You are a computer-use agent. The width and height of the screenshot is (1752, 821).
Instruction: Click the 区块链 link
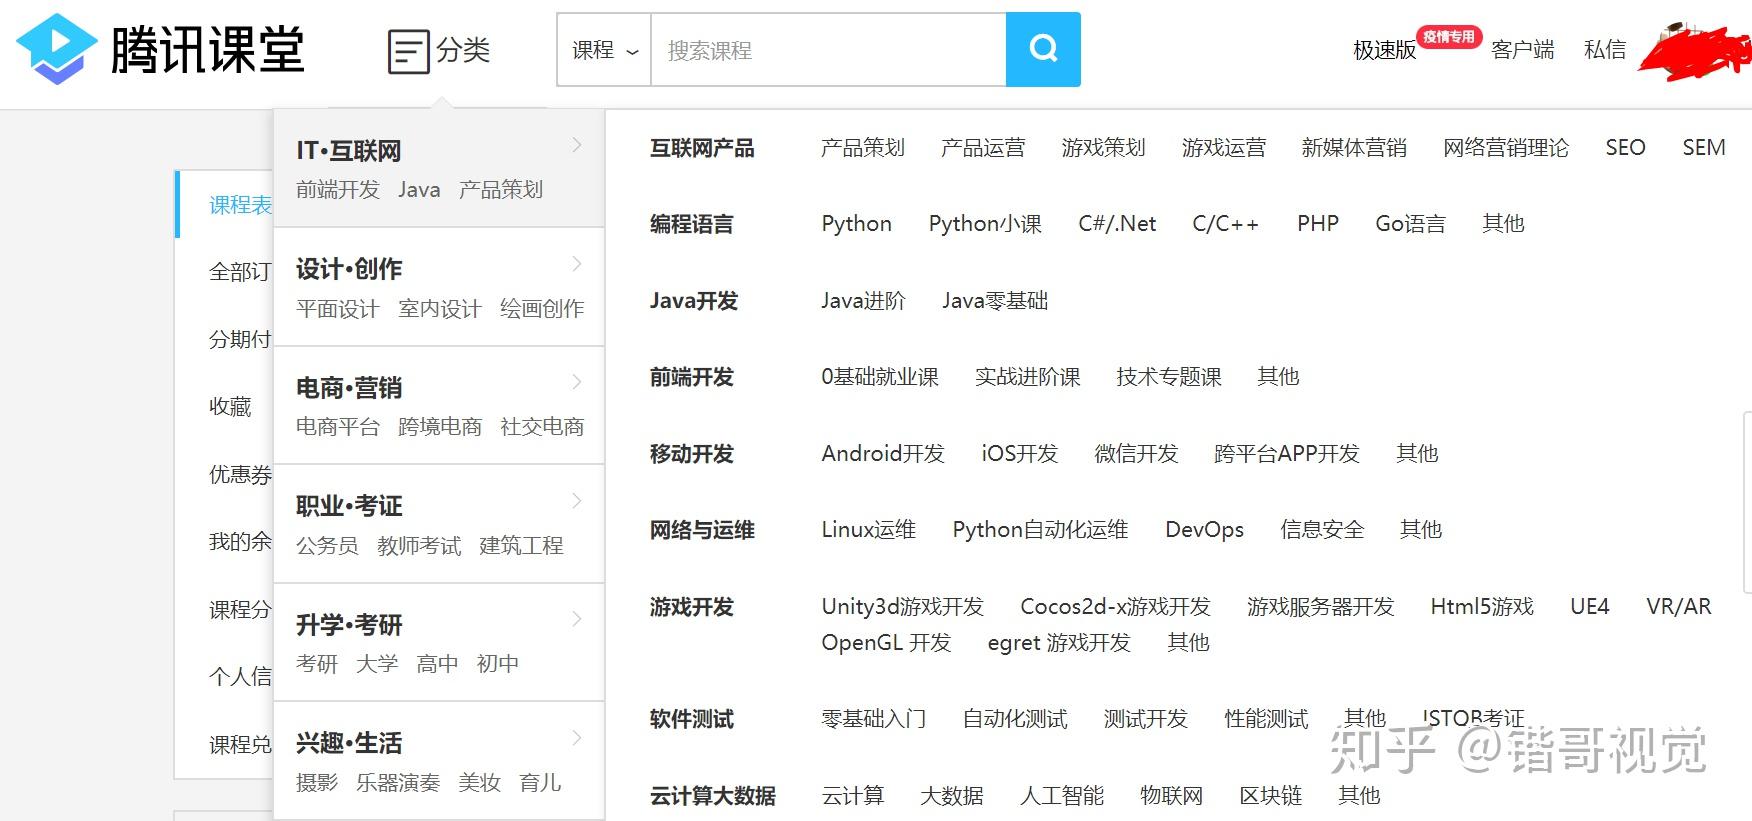(1271, 796)
